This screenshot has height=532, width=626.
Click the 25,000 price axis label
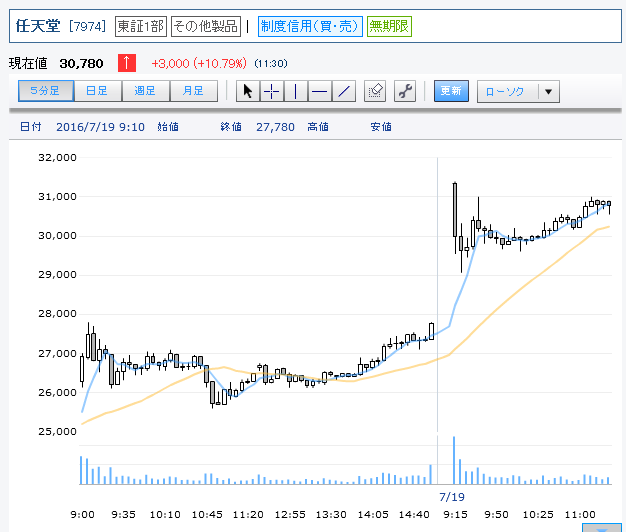(57, 431)
